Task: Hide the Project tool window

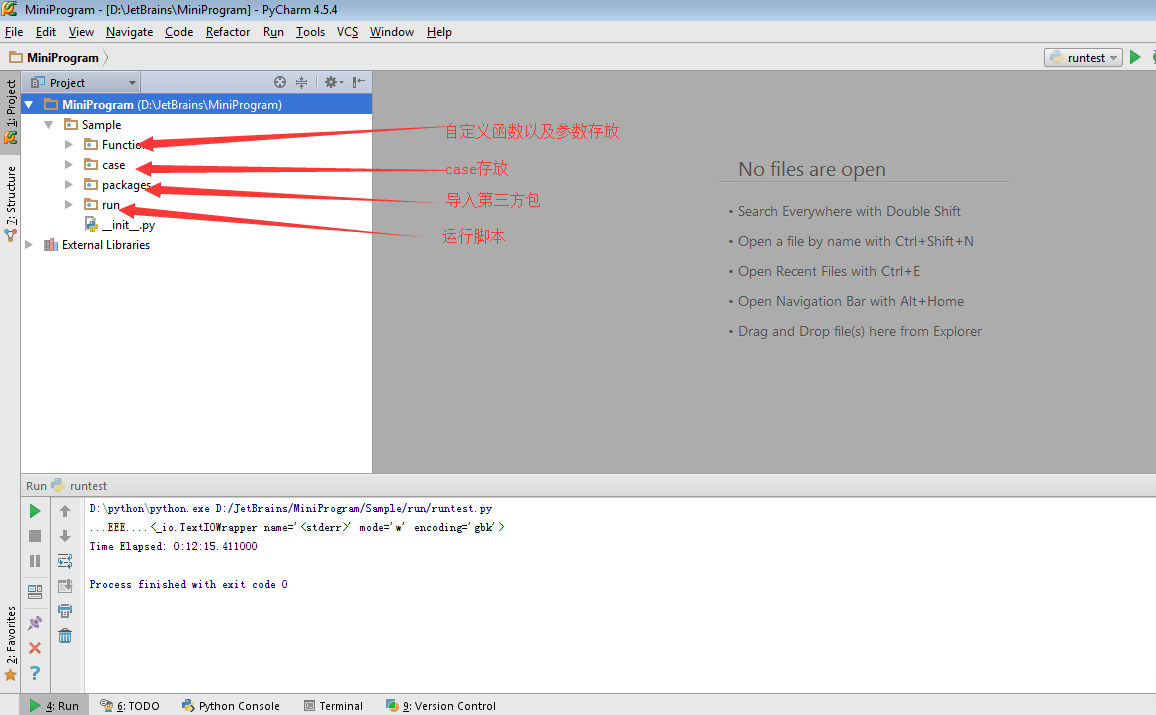Action: coord(359,83)
